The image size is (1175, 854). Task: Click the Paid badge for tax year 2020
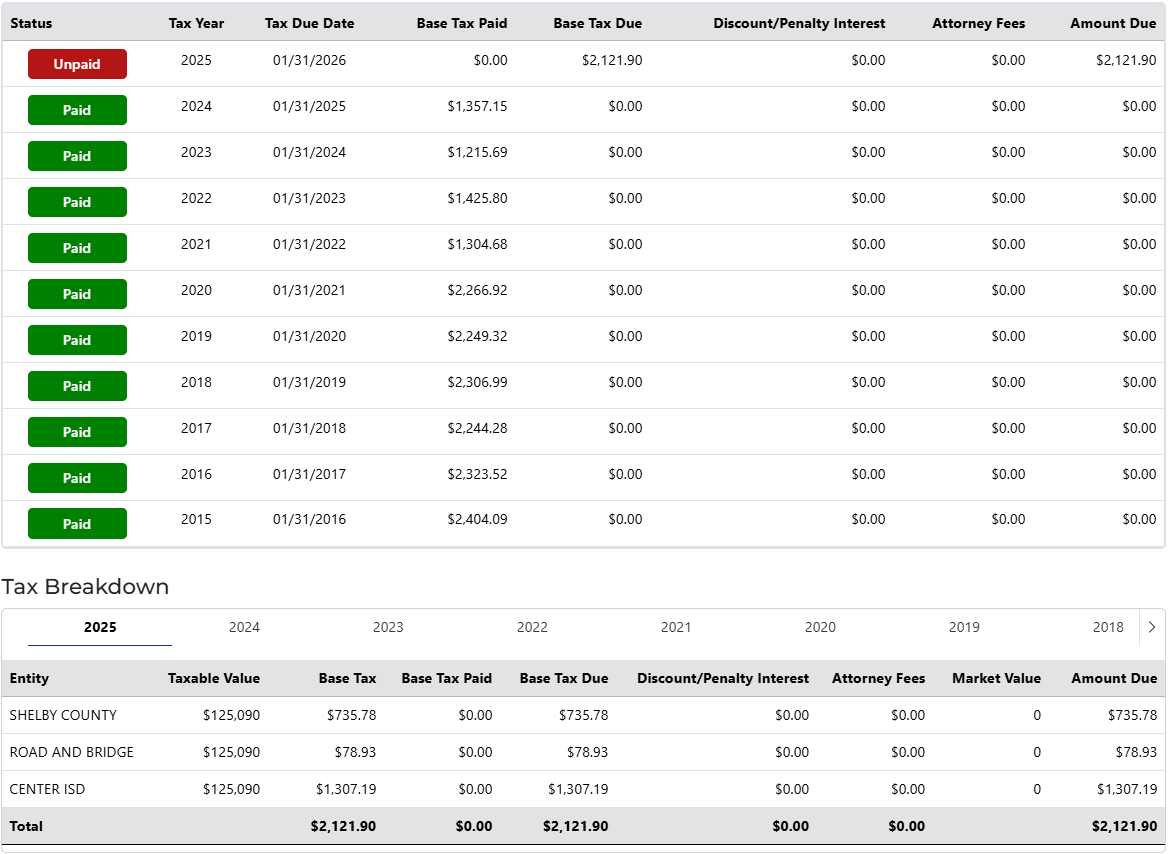coord(77,294)
